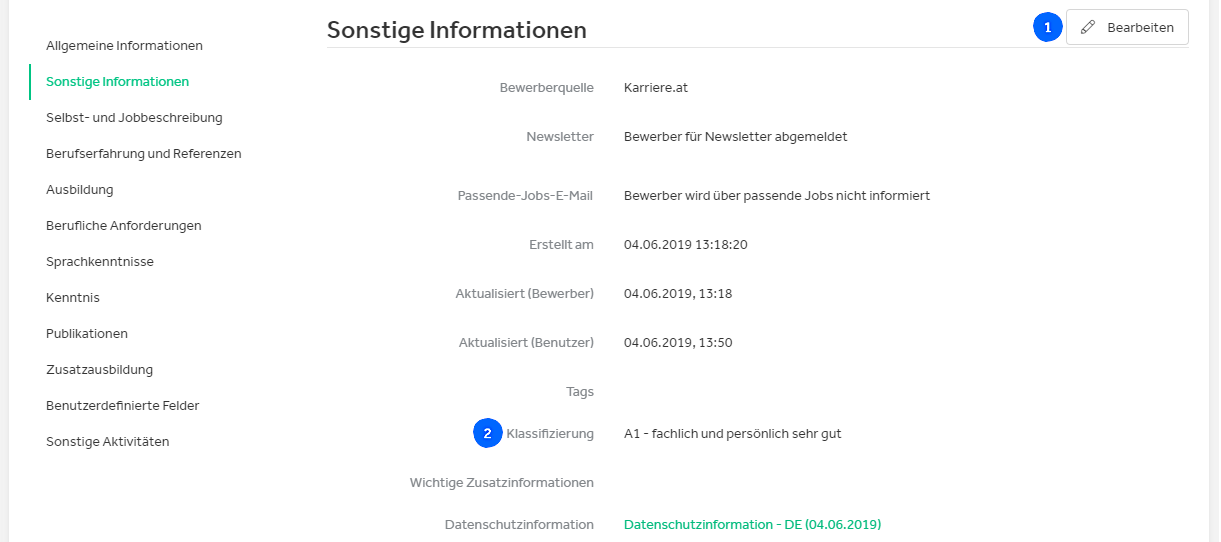Select Sonstige Informationen in sidebar
The width and height of the screenshot is (1221, 542).
(x=117, y=81)
